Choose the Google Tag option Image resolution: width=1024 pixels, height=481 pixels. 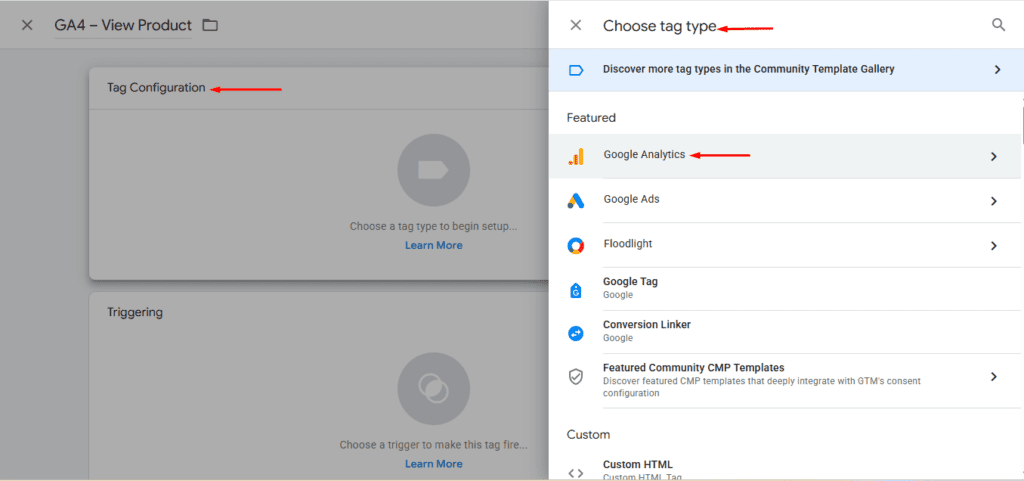coord(784,288)
